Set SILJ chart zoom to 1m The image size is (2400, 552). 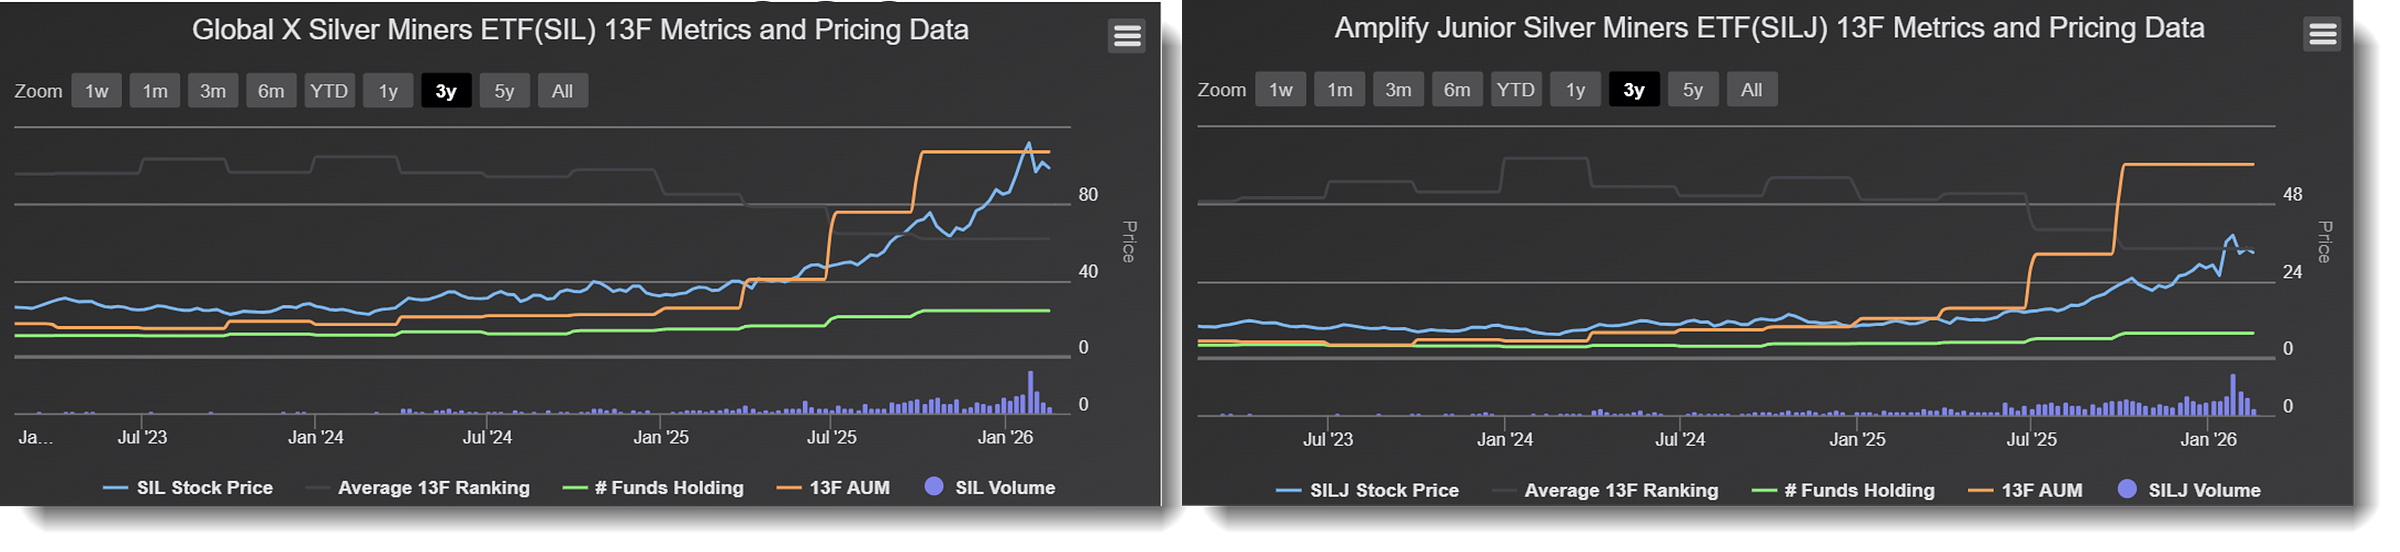pos(1340,90)
